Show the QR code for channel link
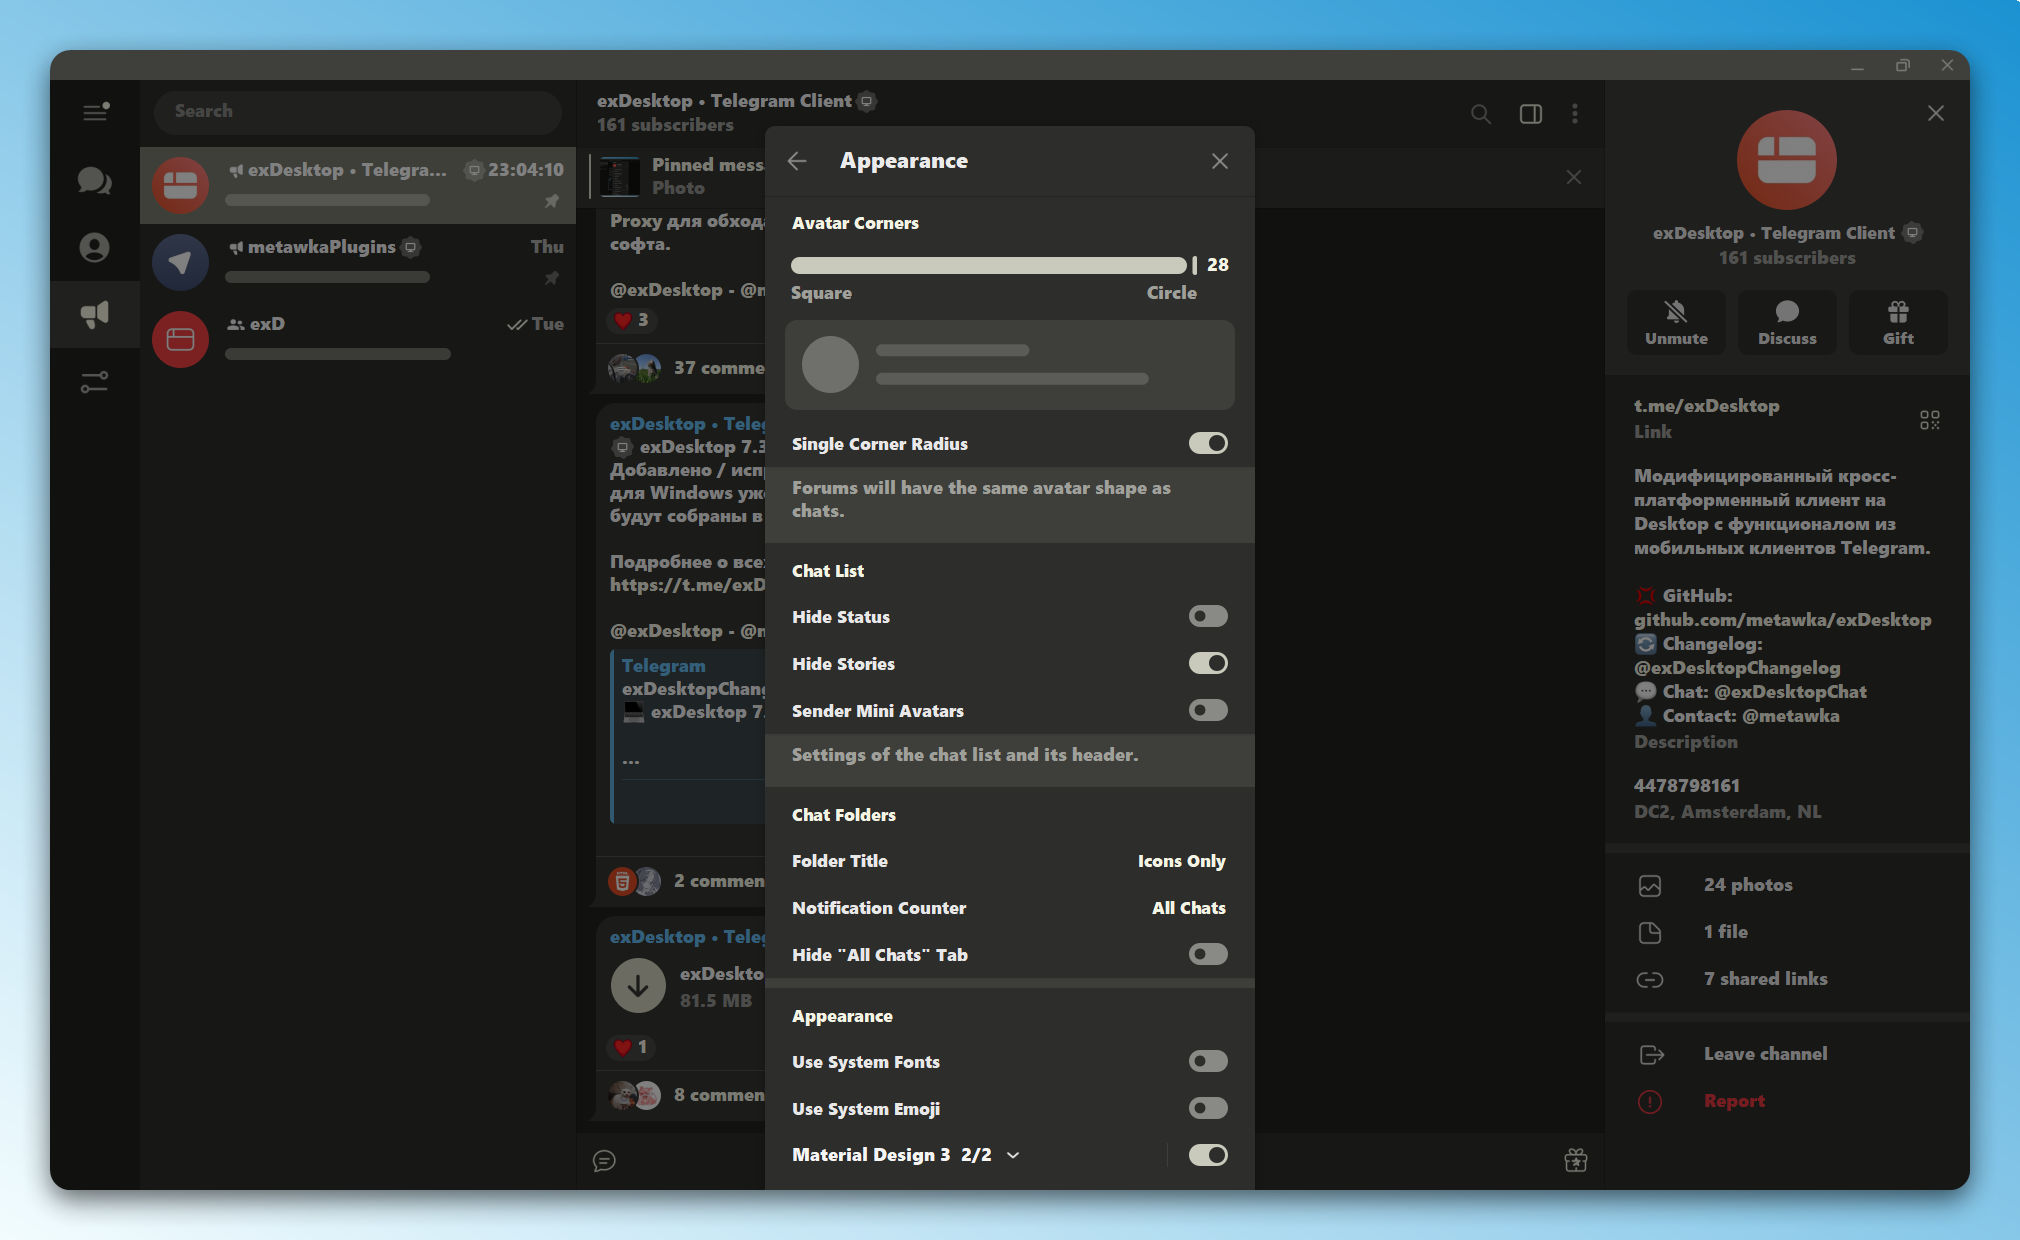The height and width of the screenshot is (1240, 2020). point(1930,420)
